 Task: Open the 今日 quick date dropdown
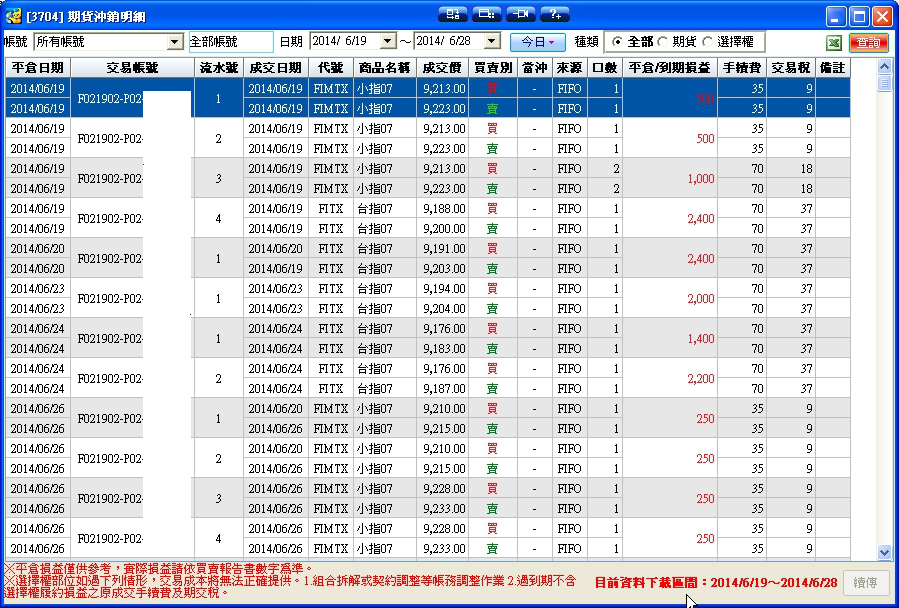(537, 42)
